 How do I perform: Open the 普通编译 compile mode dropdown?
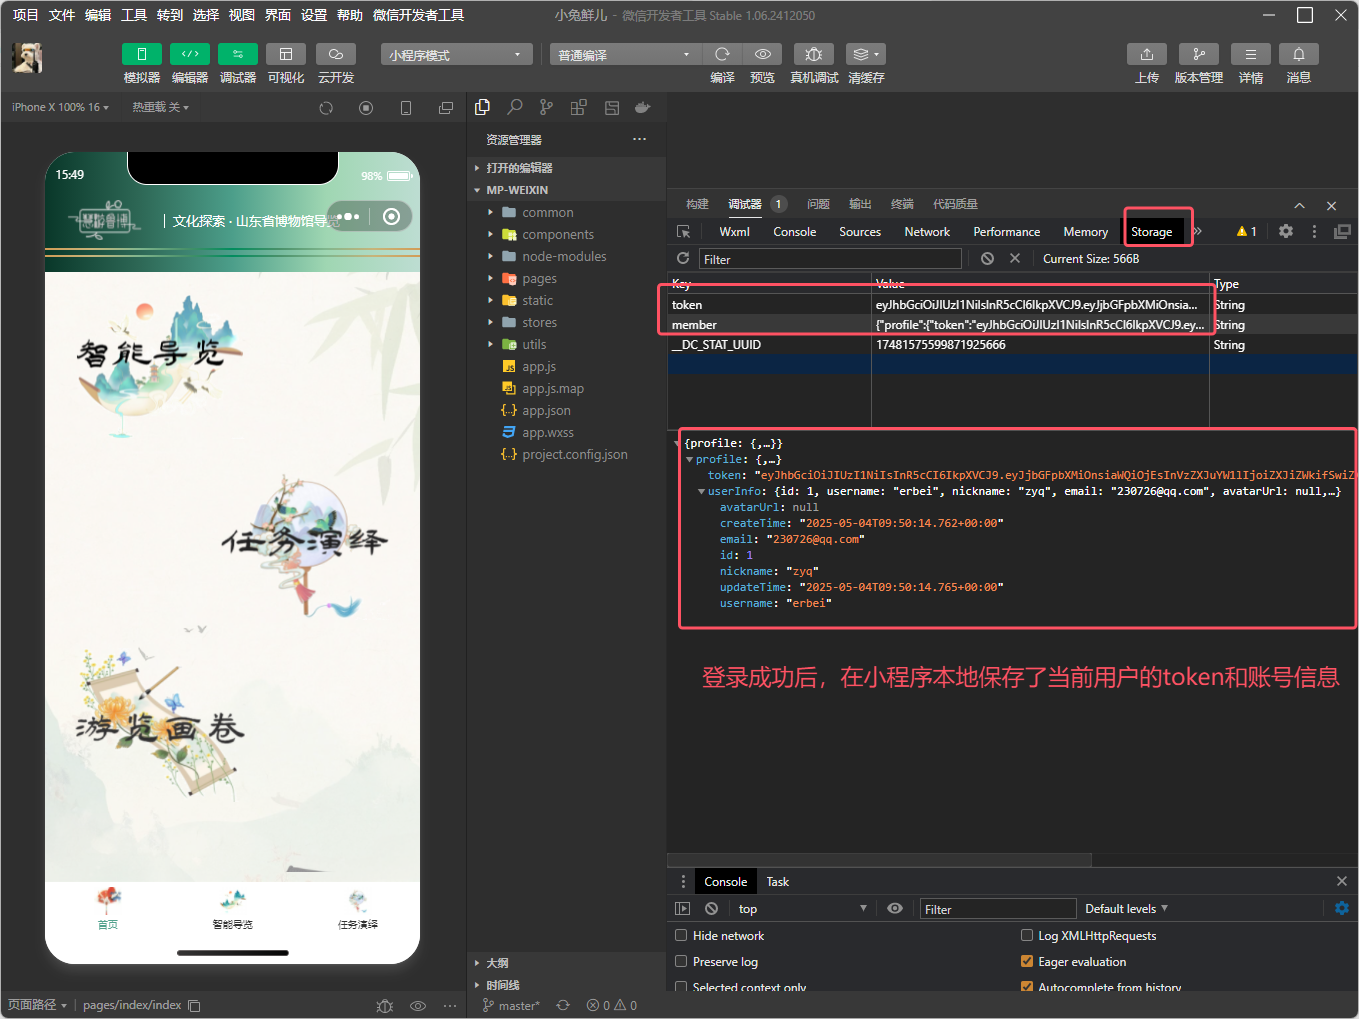pos(623,54)
